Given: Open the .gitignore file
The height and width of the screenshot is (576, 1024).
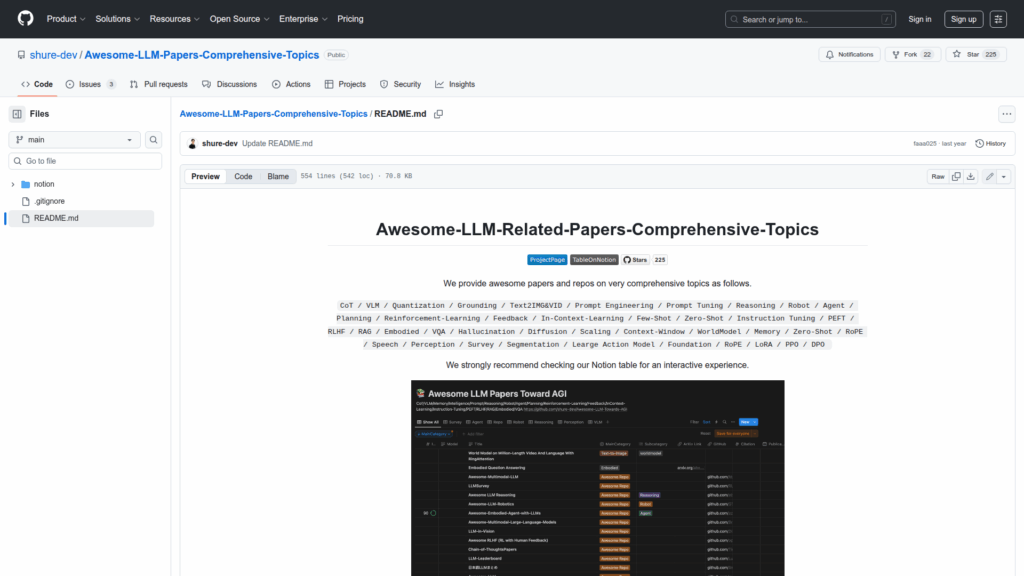Looking at the screenshot, I should (50, 201).
